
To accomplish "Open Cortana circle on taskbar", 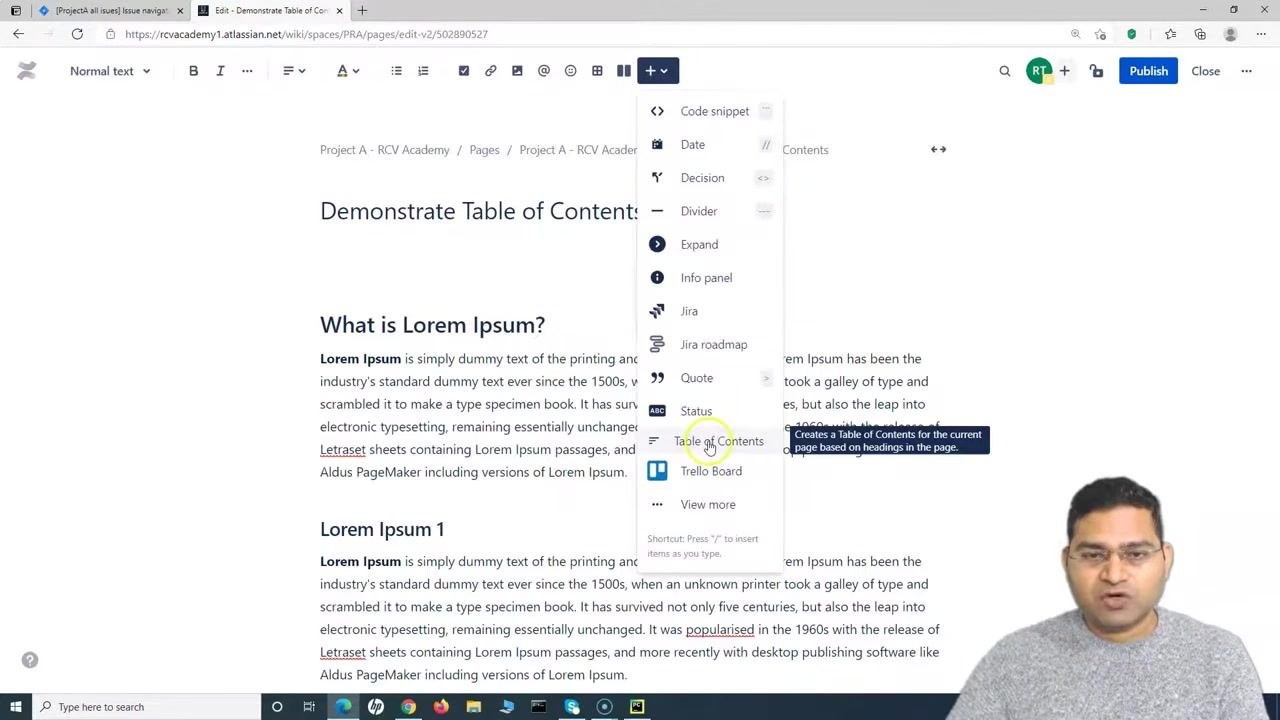I will point(277,707).
